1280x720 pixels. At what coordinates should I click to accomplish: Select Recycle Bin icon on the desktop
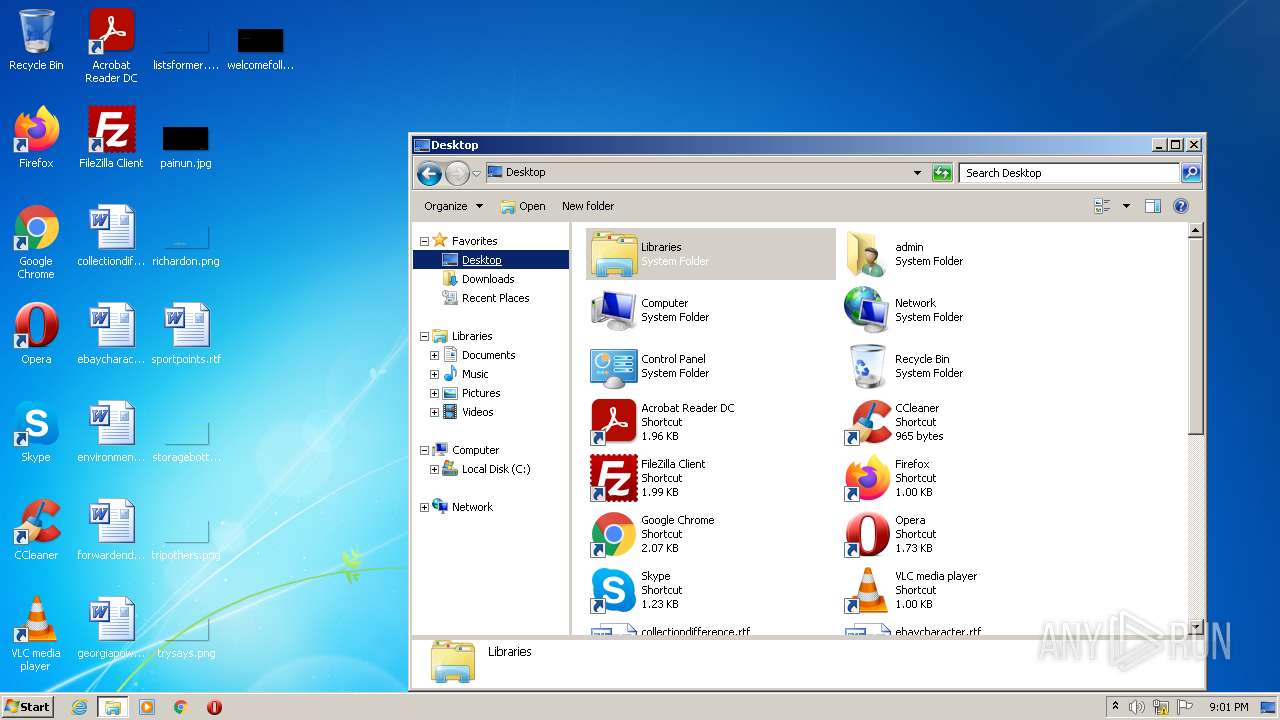coord(36,41)
